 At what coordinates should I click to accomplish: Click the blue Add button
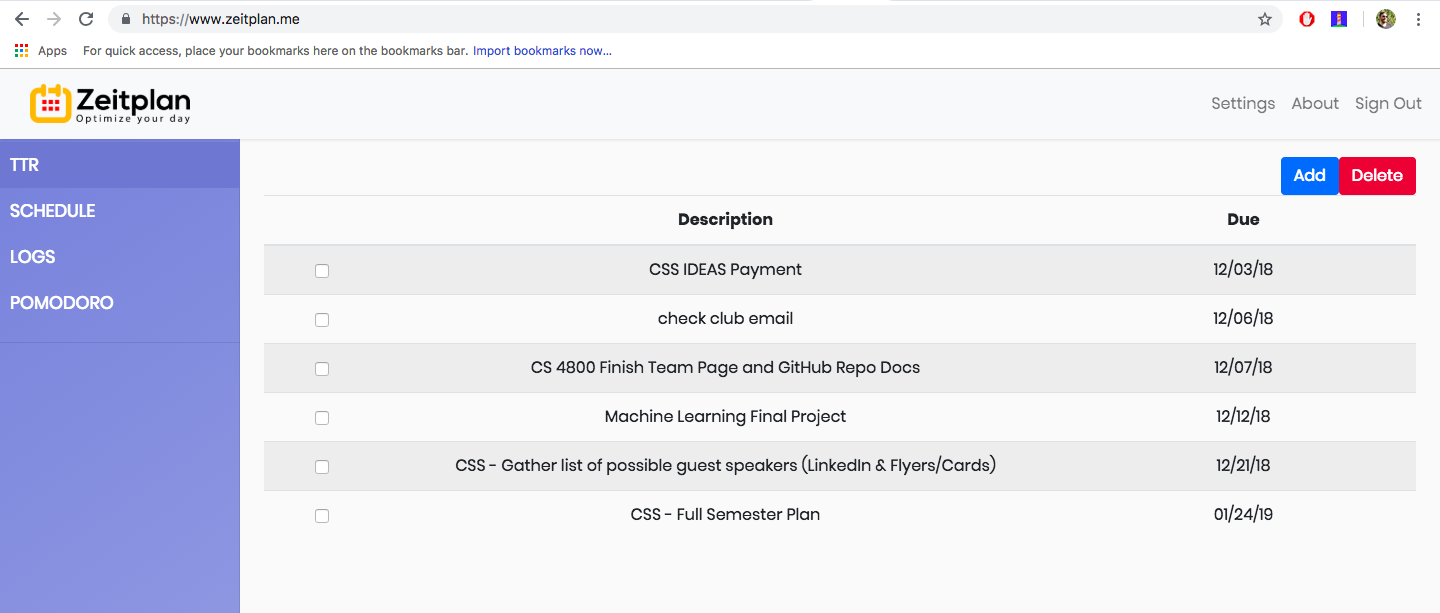tap(1309, 176)
